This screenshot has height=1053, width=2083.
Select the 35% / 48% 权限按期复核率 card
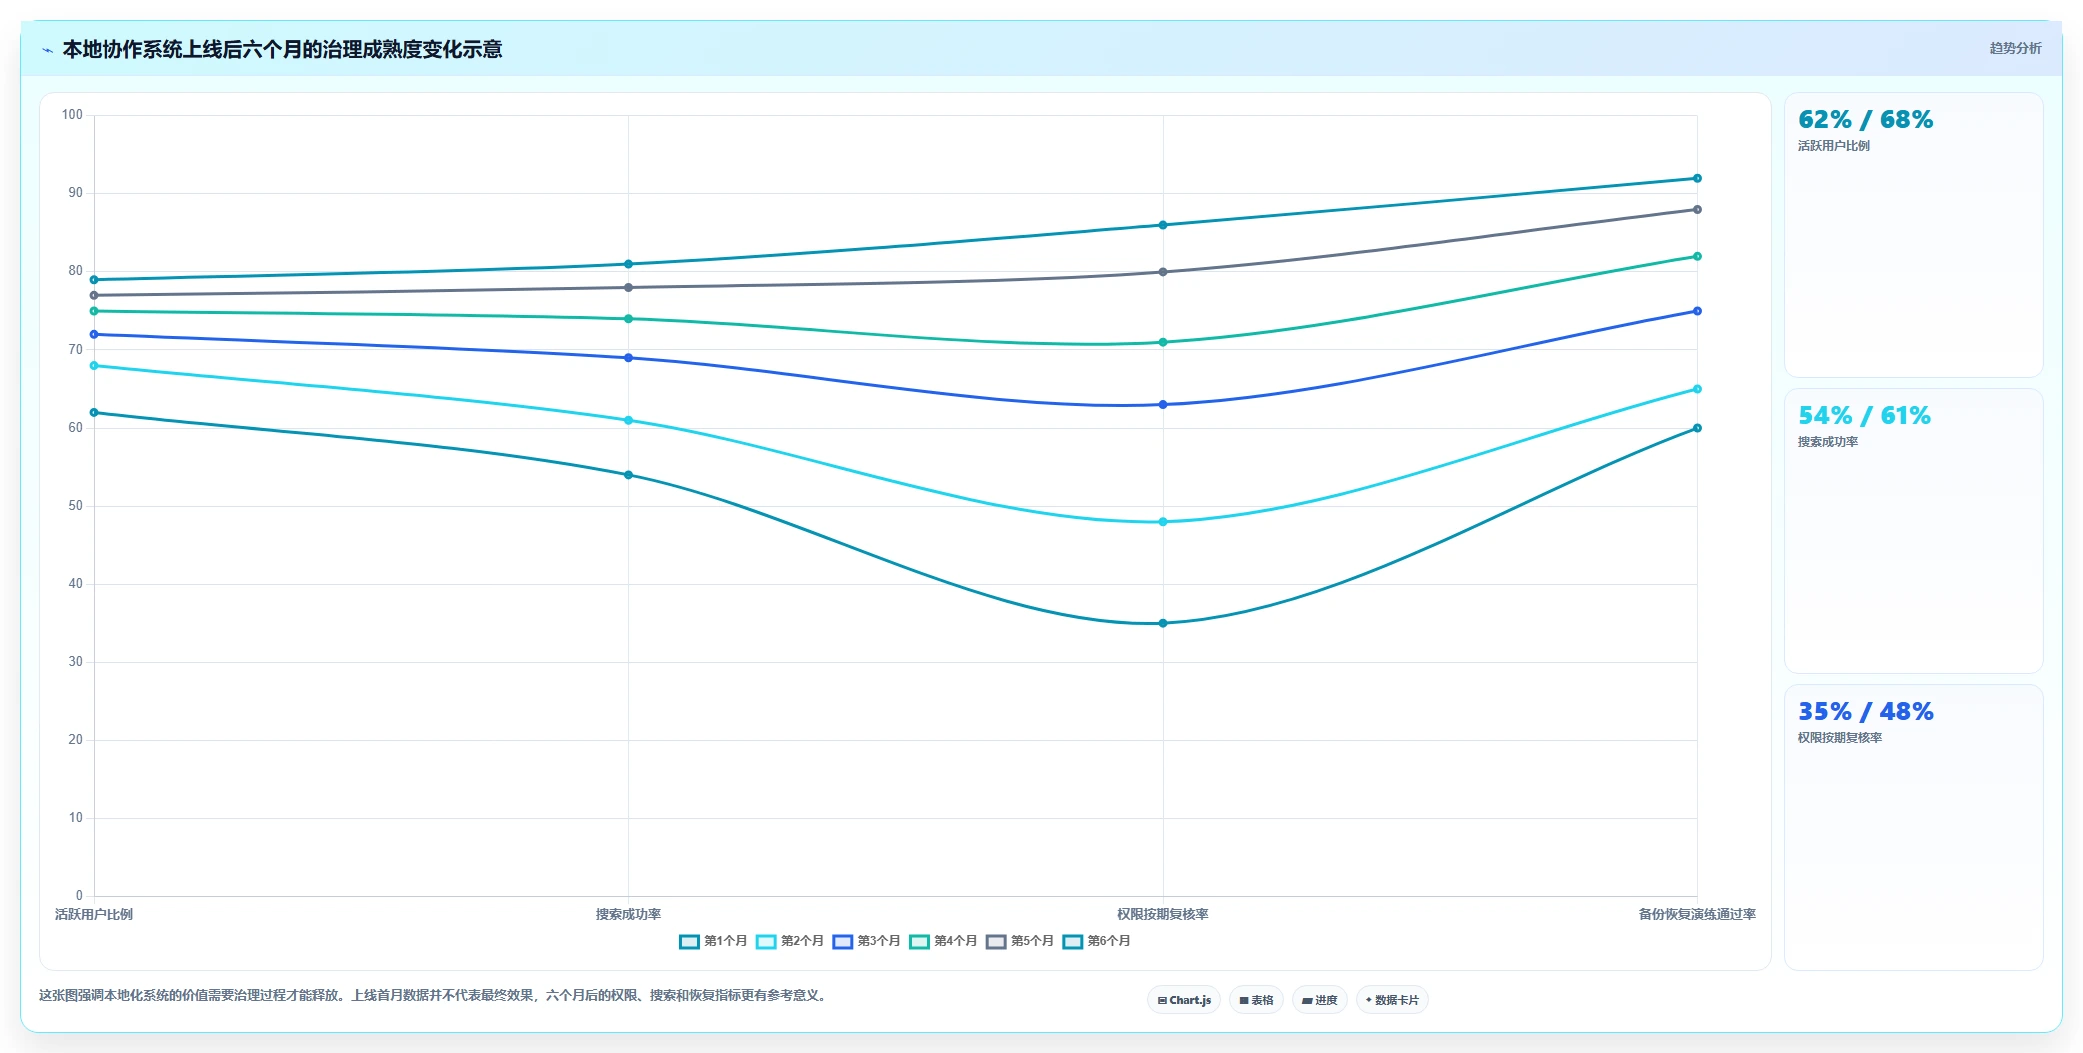tap(1913, 827)
